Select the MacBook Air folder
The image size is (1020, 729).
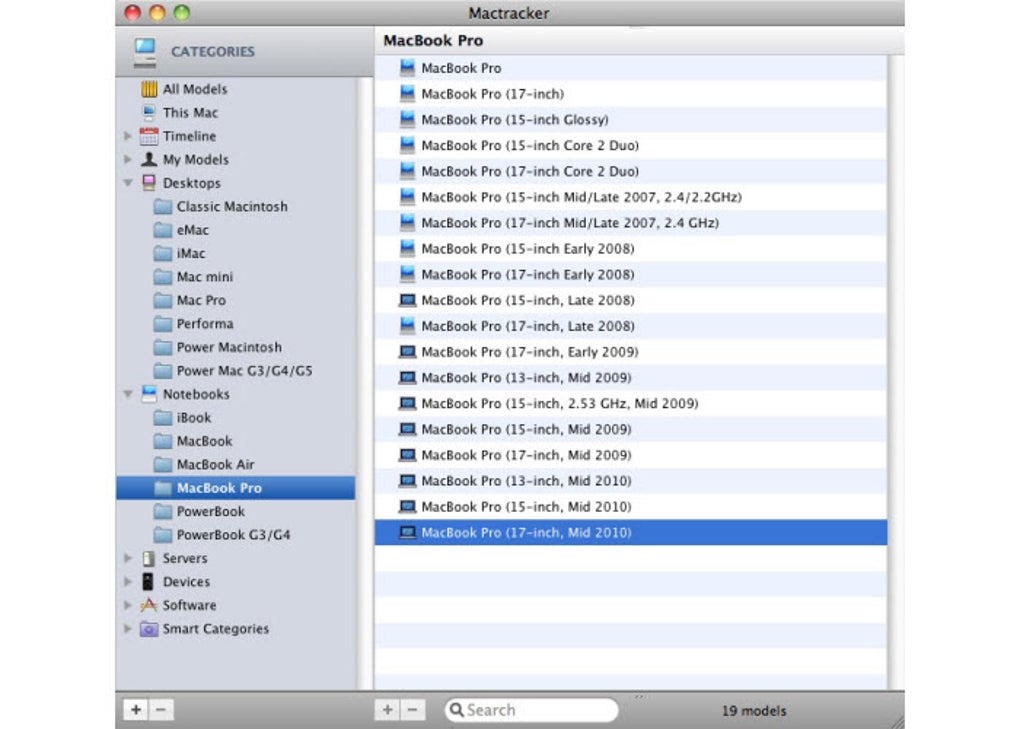coord(204,464)
